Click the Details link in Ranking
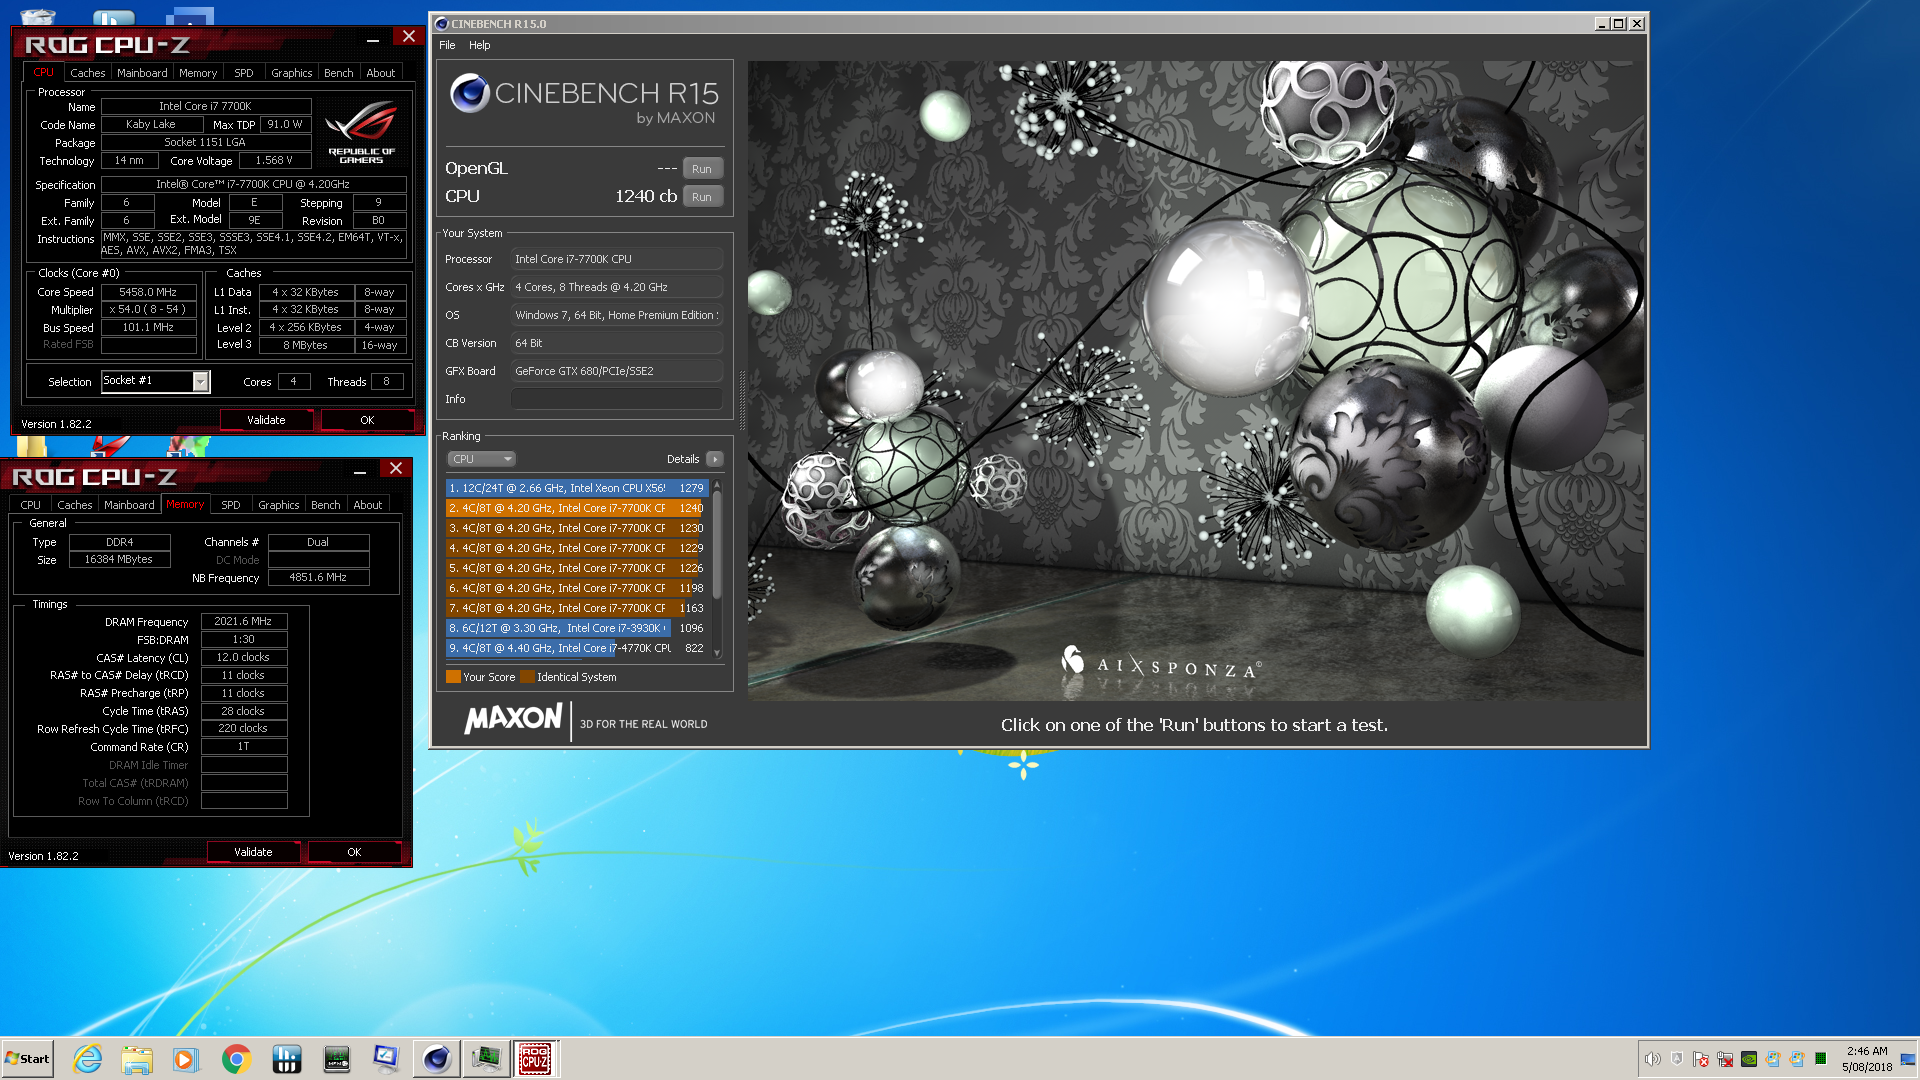This screenshot has width=1920, height=1080. 683,459
